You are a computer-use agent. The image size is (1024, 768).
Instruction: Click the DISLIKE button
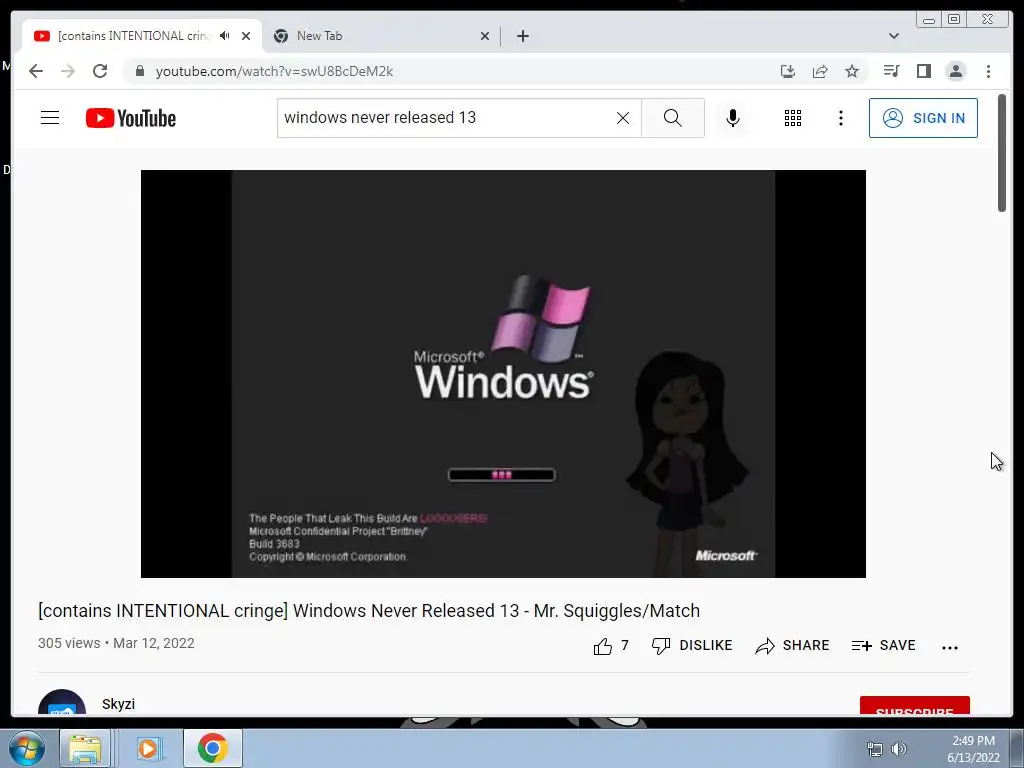[692, 646]
